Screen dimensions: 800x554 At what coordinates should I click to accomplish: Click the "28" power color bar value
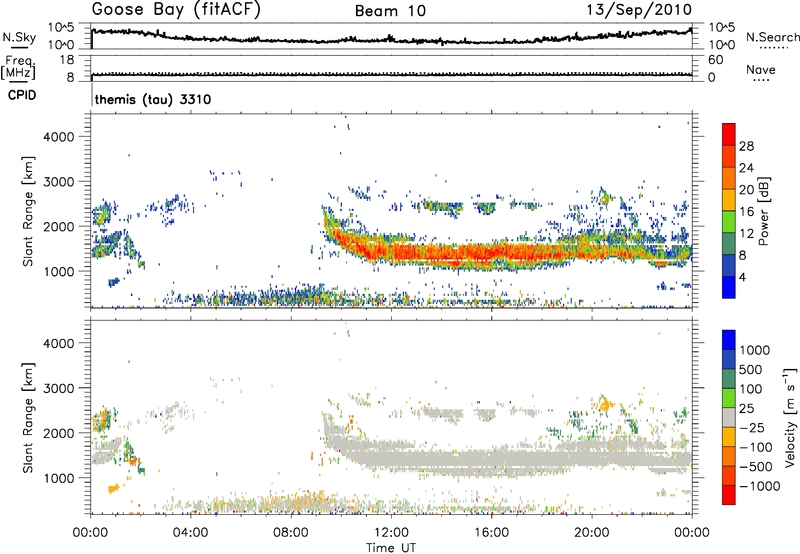tap(746, 146)
